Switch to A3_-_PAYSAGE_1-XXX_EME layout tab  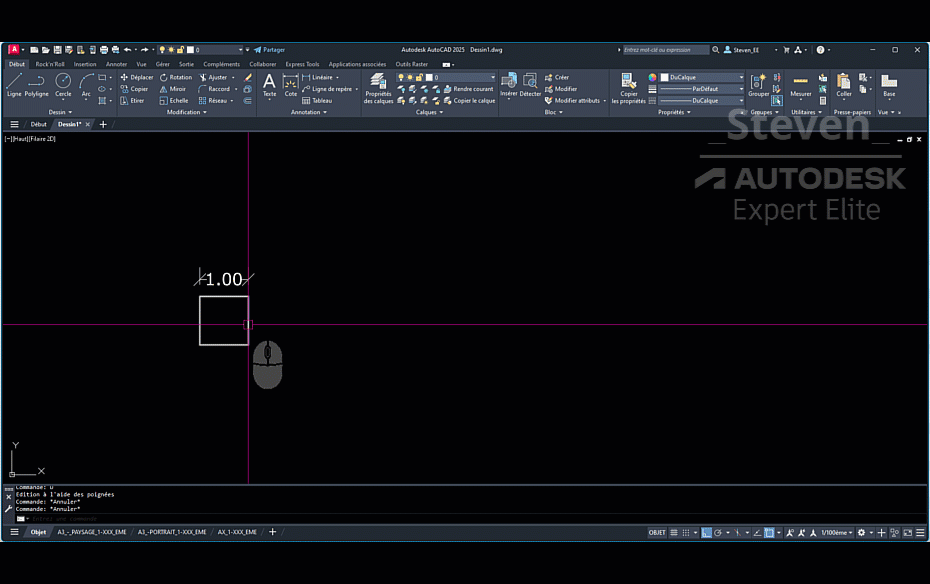pos(92,532)
